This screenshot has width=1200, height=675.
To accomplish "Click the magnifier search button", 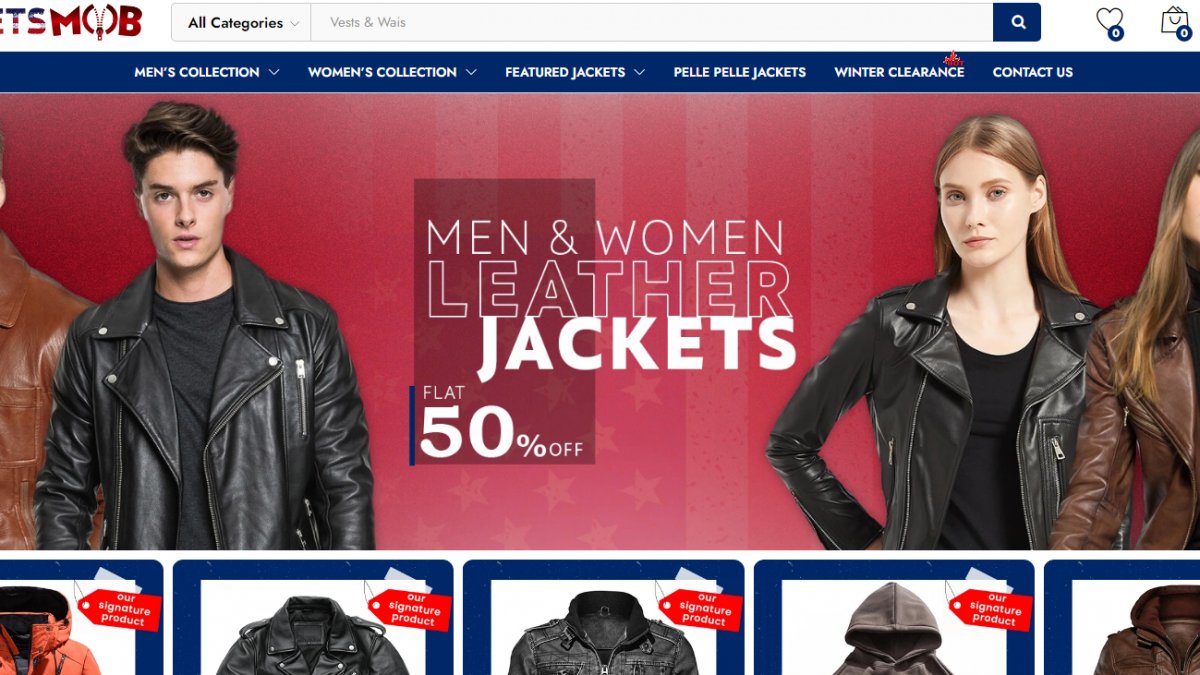I will click(x=1017, y=22).
